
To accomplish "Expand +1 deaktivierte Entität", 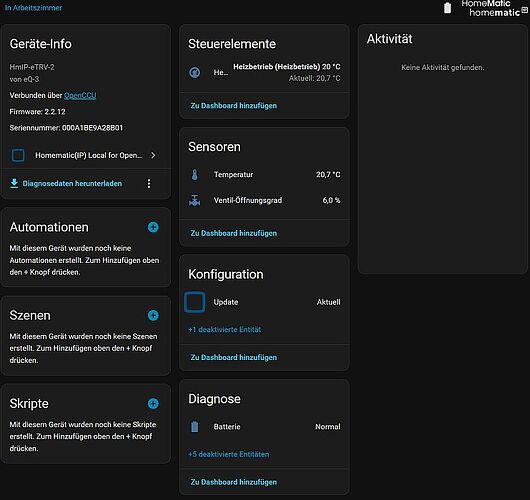I will point(224,330).
